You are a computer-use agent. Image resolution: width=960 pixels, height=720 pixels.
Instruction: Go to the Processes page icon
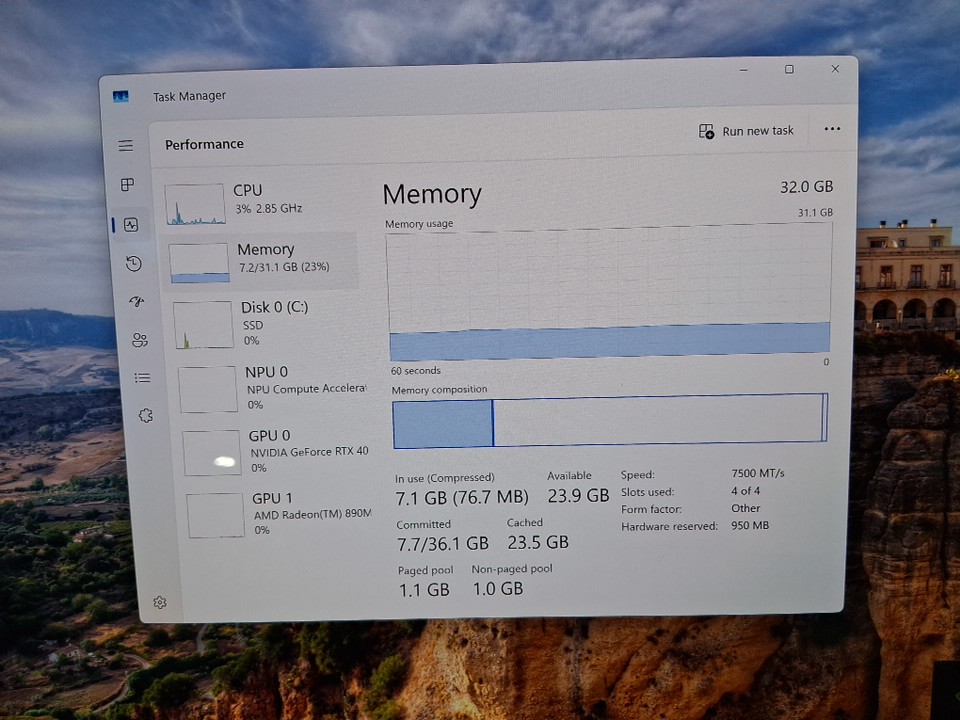128,185
